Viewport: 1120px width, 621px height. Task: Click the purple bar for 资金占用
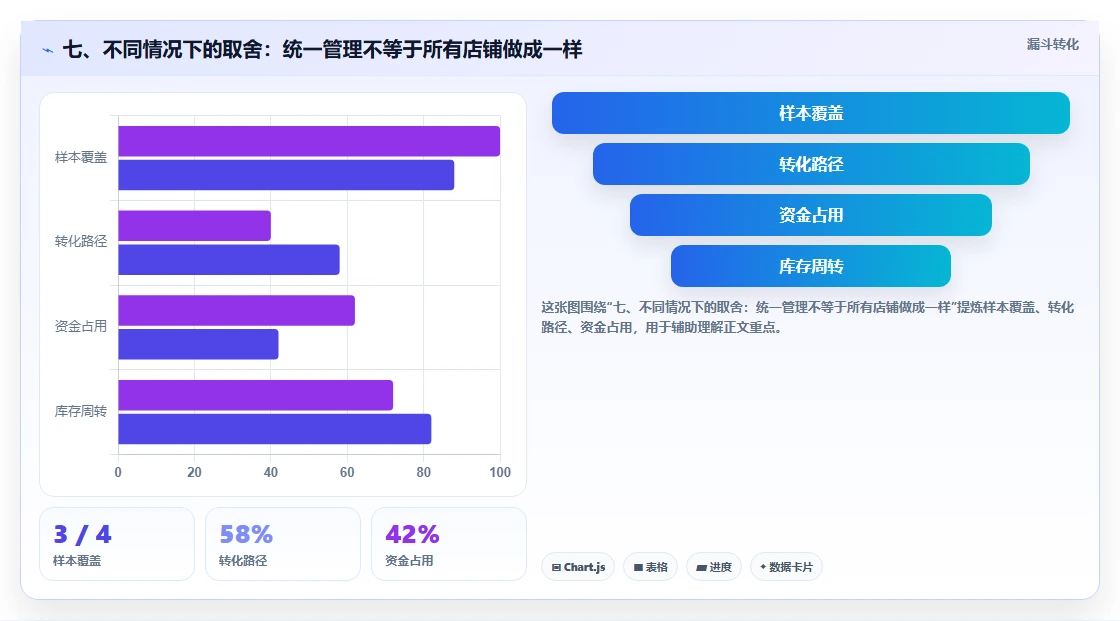pos(236,310)
